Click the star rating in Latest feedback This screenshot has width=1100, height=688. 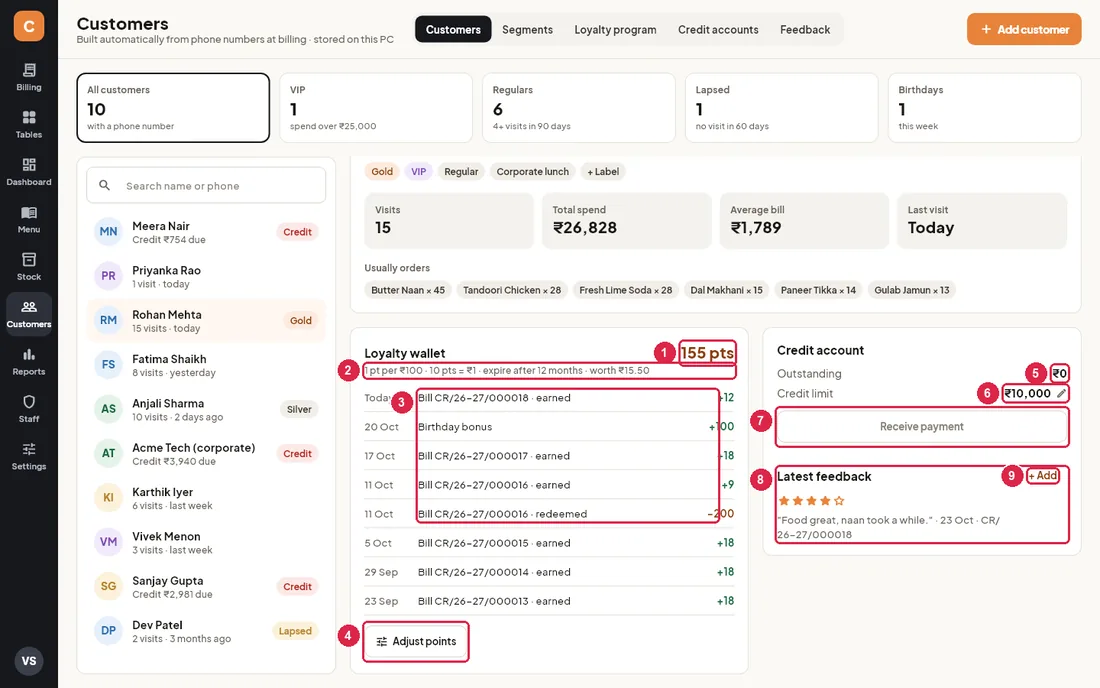811,501
